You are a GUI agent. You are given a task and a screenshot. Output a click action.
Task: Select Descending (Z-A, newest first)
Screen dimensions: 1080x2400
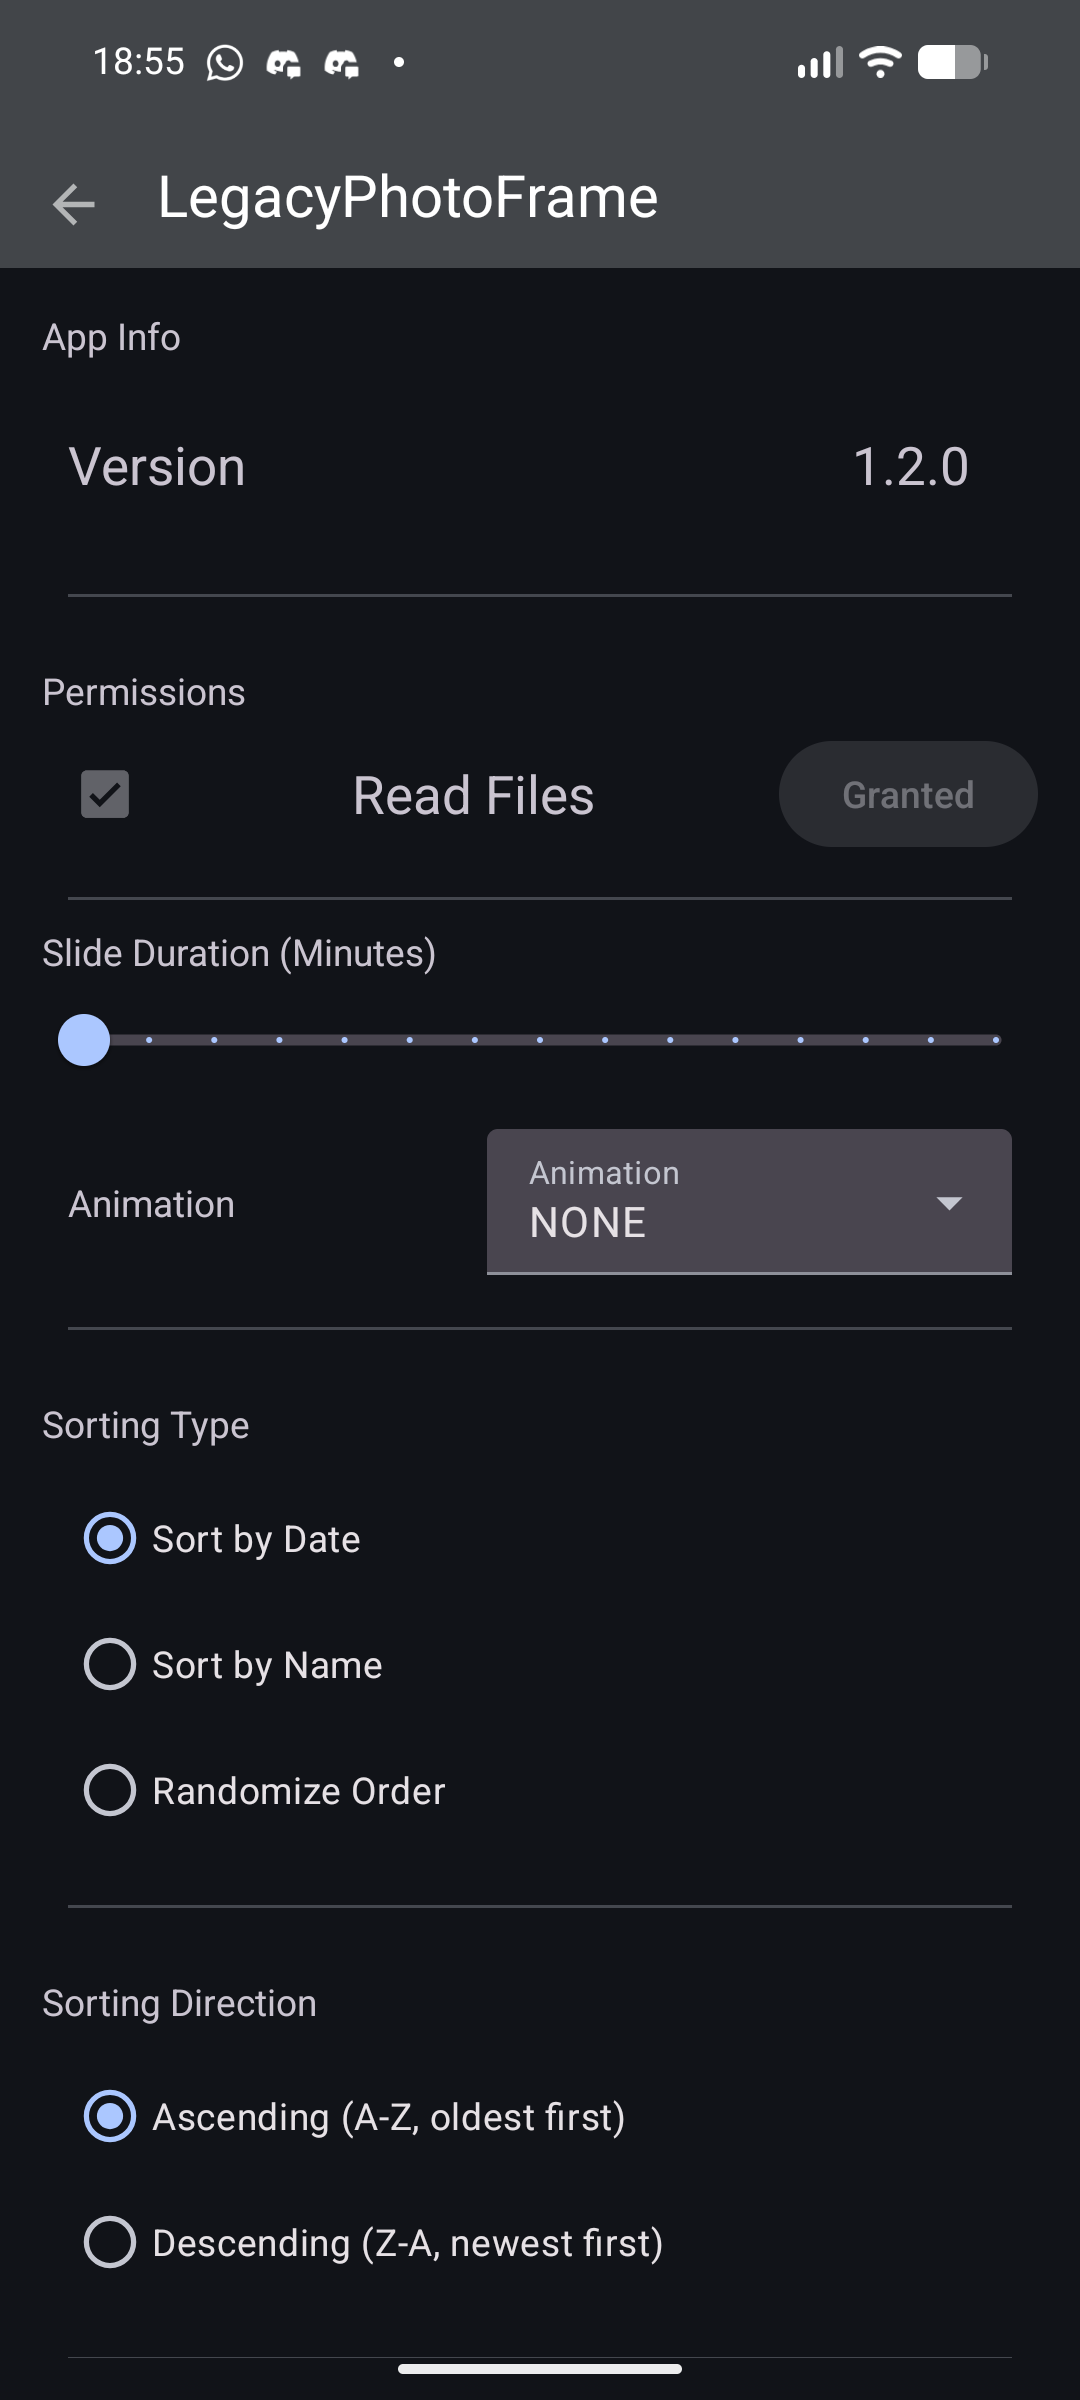coord(374,2243)
